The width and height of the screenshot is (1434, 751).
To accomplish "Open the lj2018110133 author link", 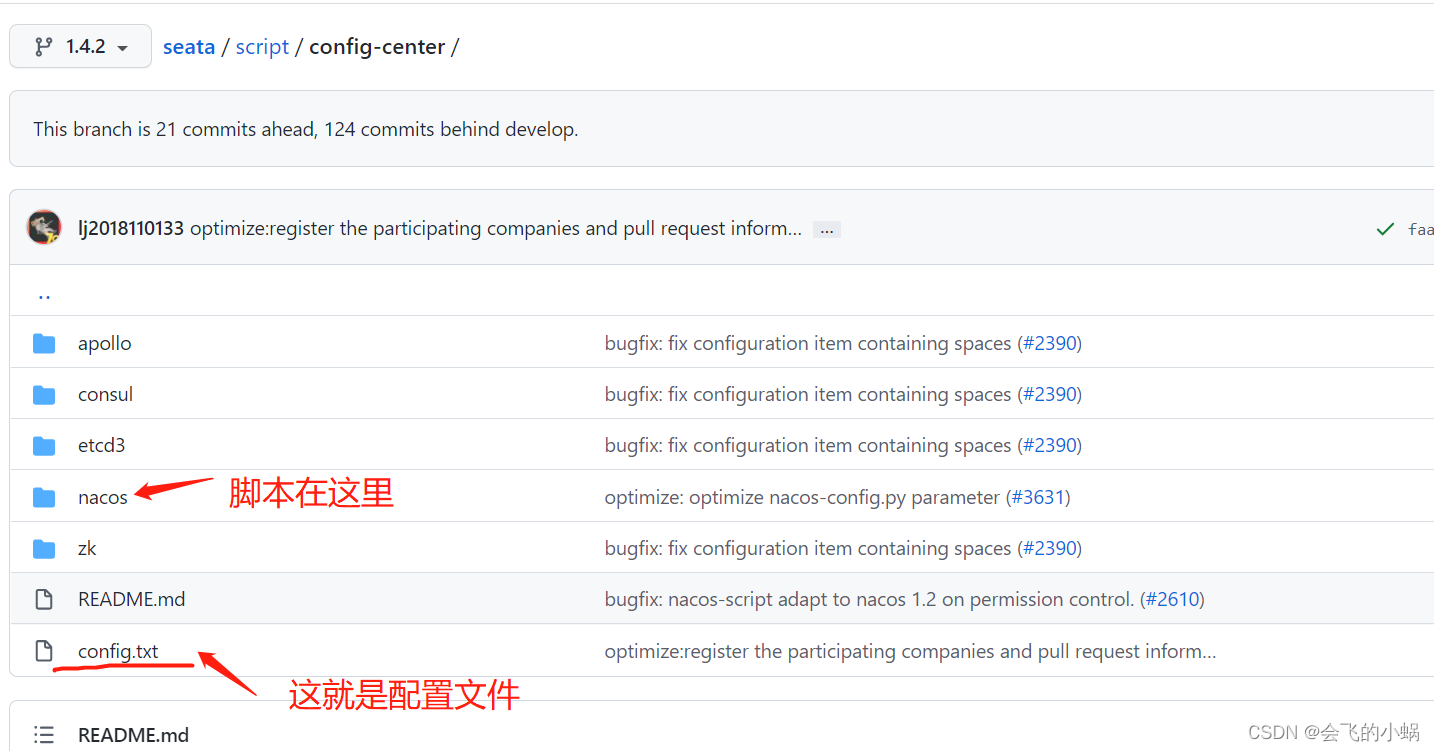I will 131,228.
